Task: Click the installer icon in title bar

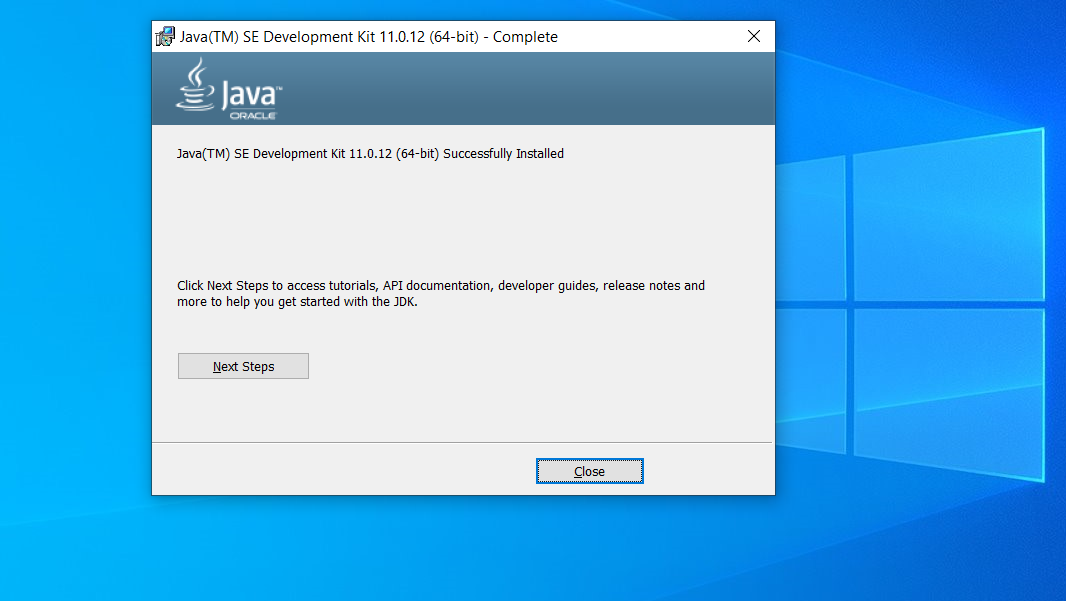Action: (165, 37)
